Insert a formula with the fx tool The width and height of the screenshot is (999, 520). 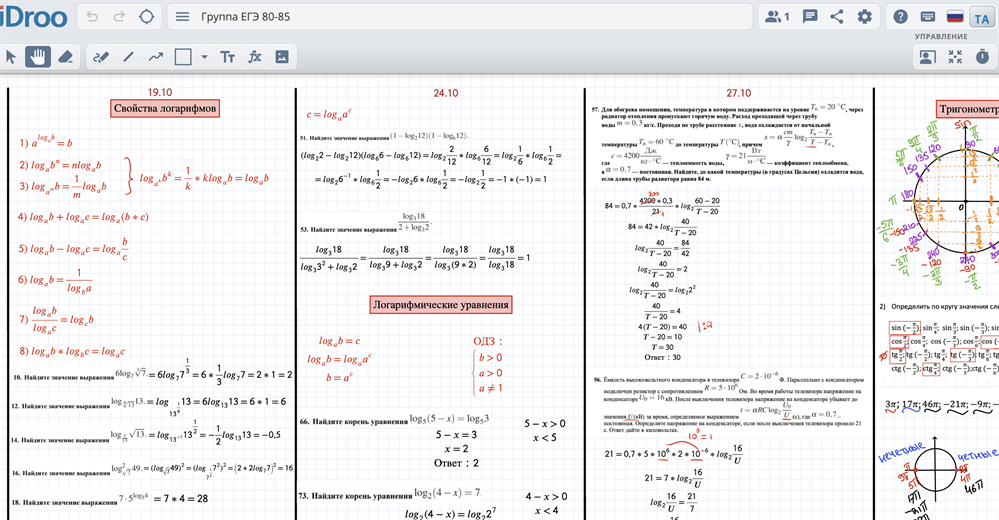[x=255, y=57]
